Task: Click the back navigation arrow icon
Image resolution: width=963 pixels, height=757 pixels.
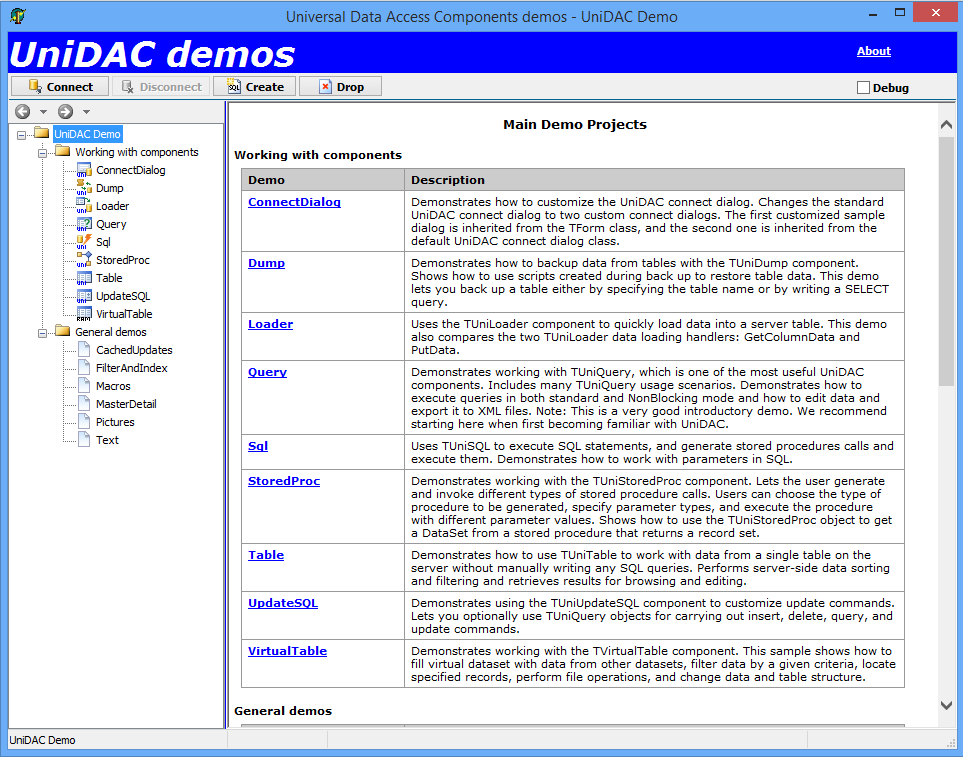Action: tap(23, 112)
